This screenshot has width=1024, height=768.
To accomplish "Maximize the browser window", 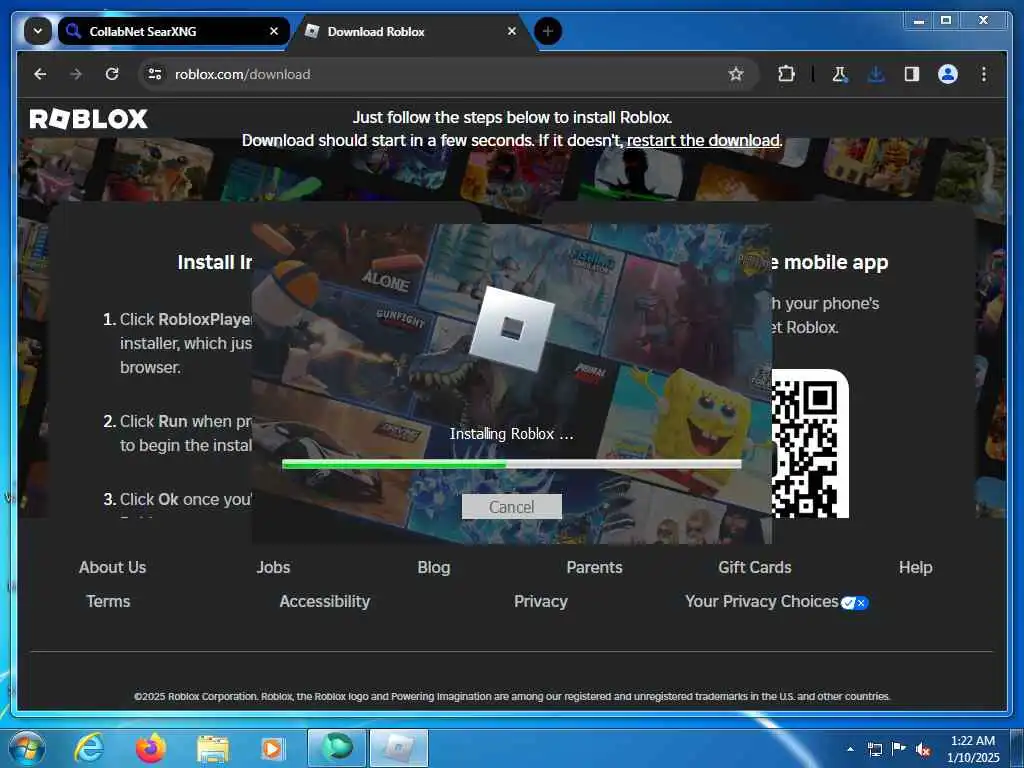I will tap(946, 21).
